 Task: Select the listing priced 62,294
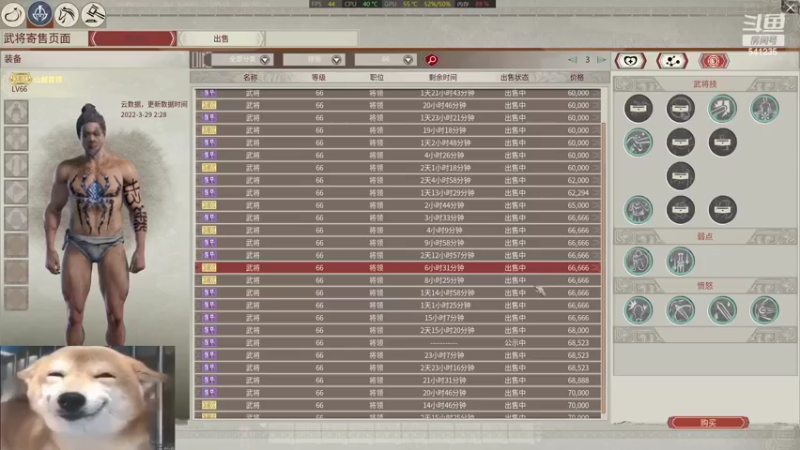coord(397,193)
